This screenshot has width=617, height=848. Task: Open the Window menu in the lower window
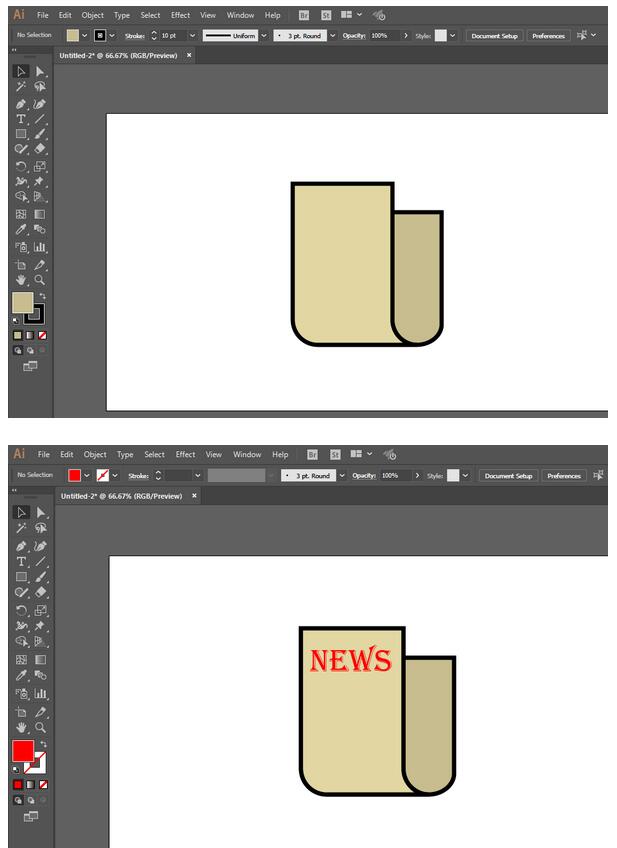(247, 455)
